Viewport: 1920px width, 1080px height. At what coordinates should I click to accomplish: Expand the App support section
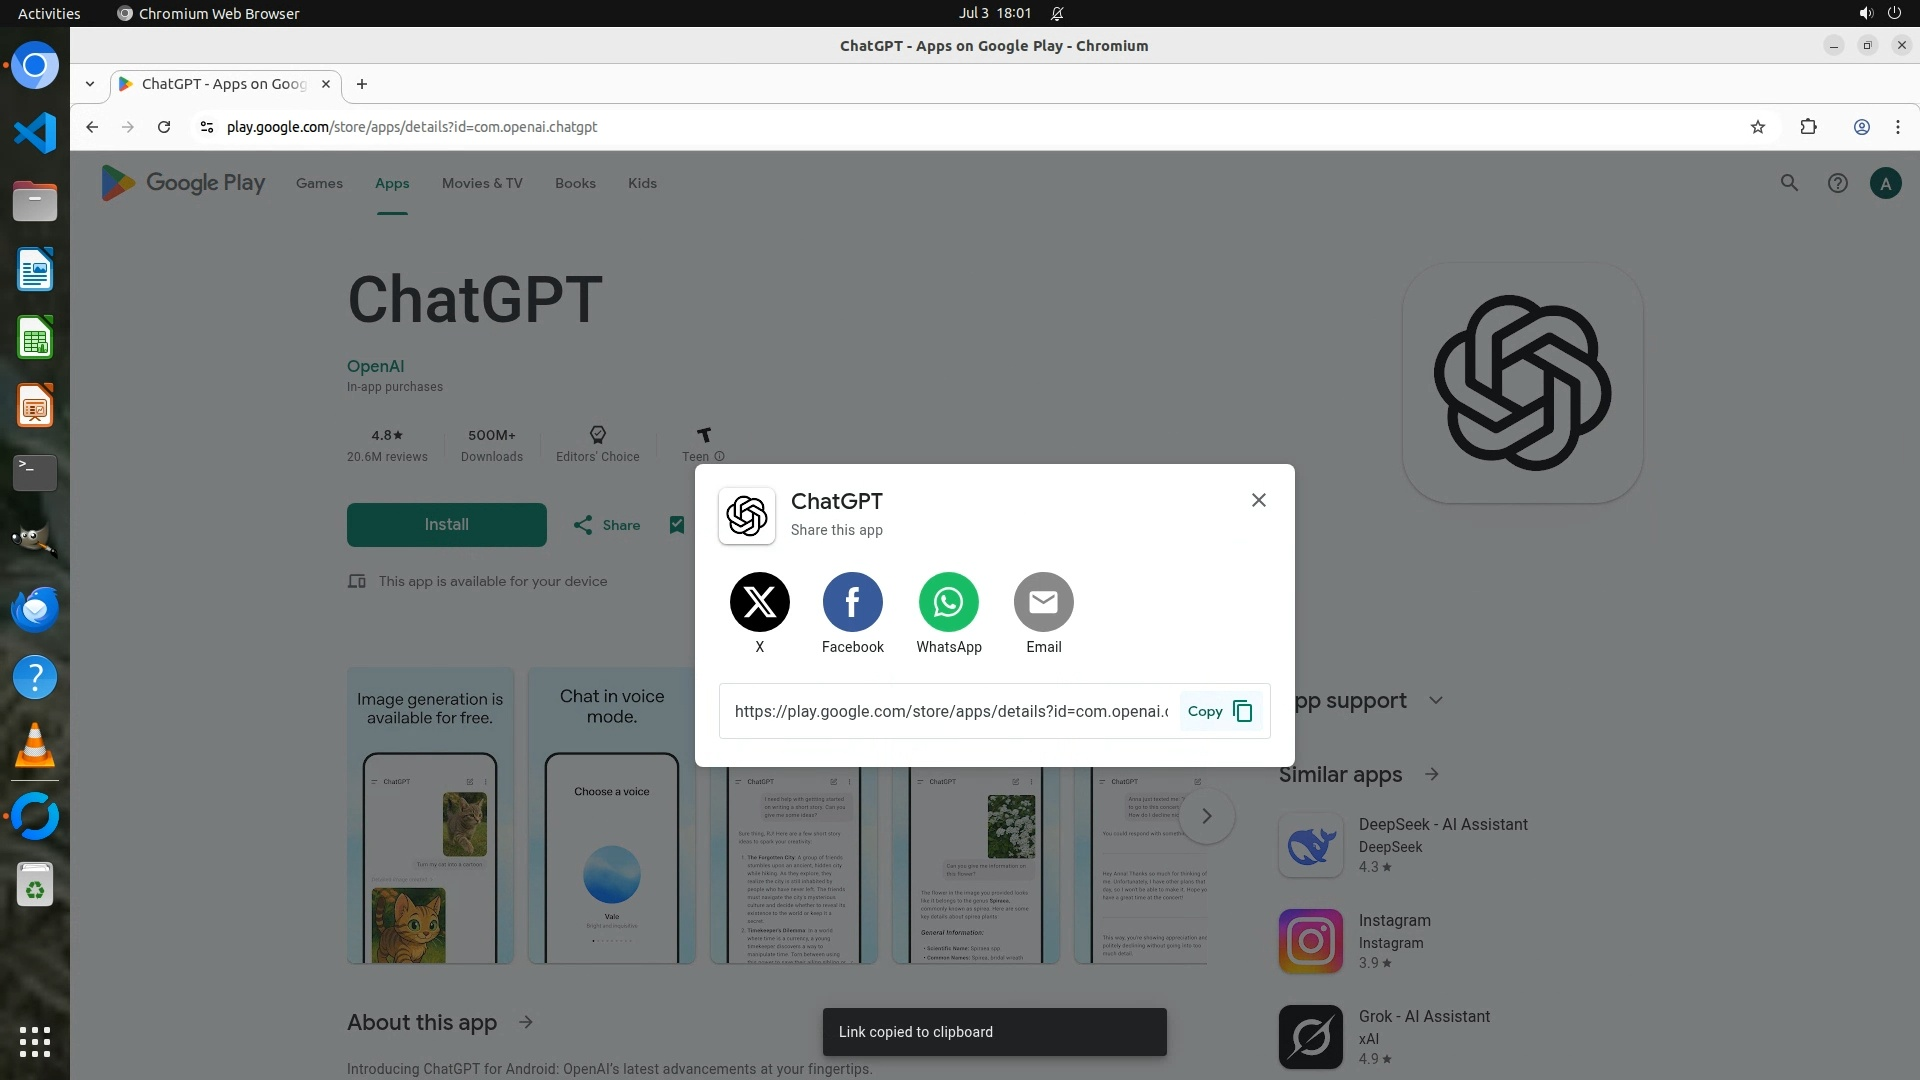point(1436,700)
